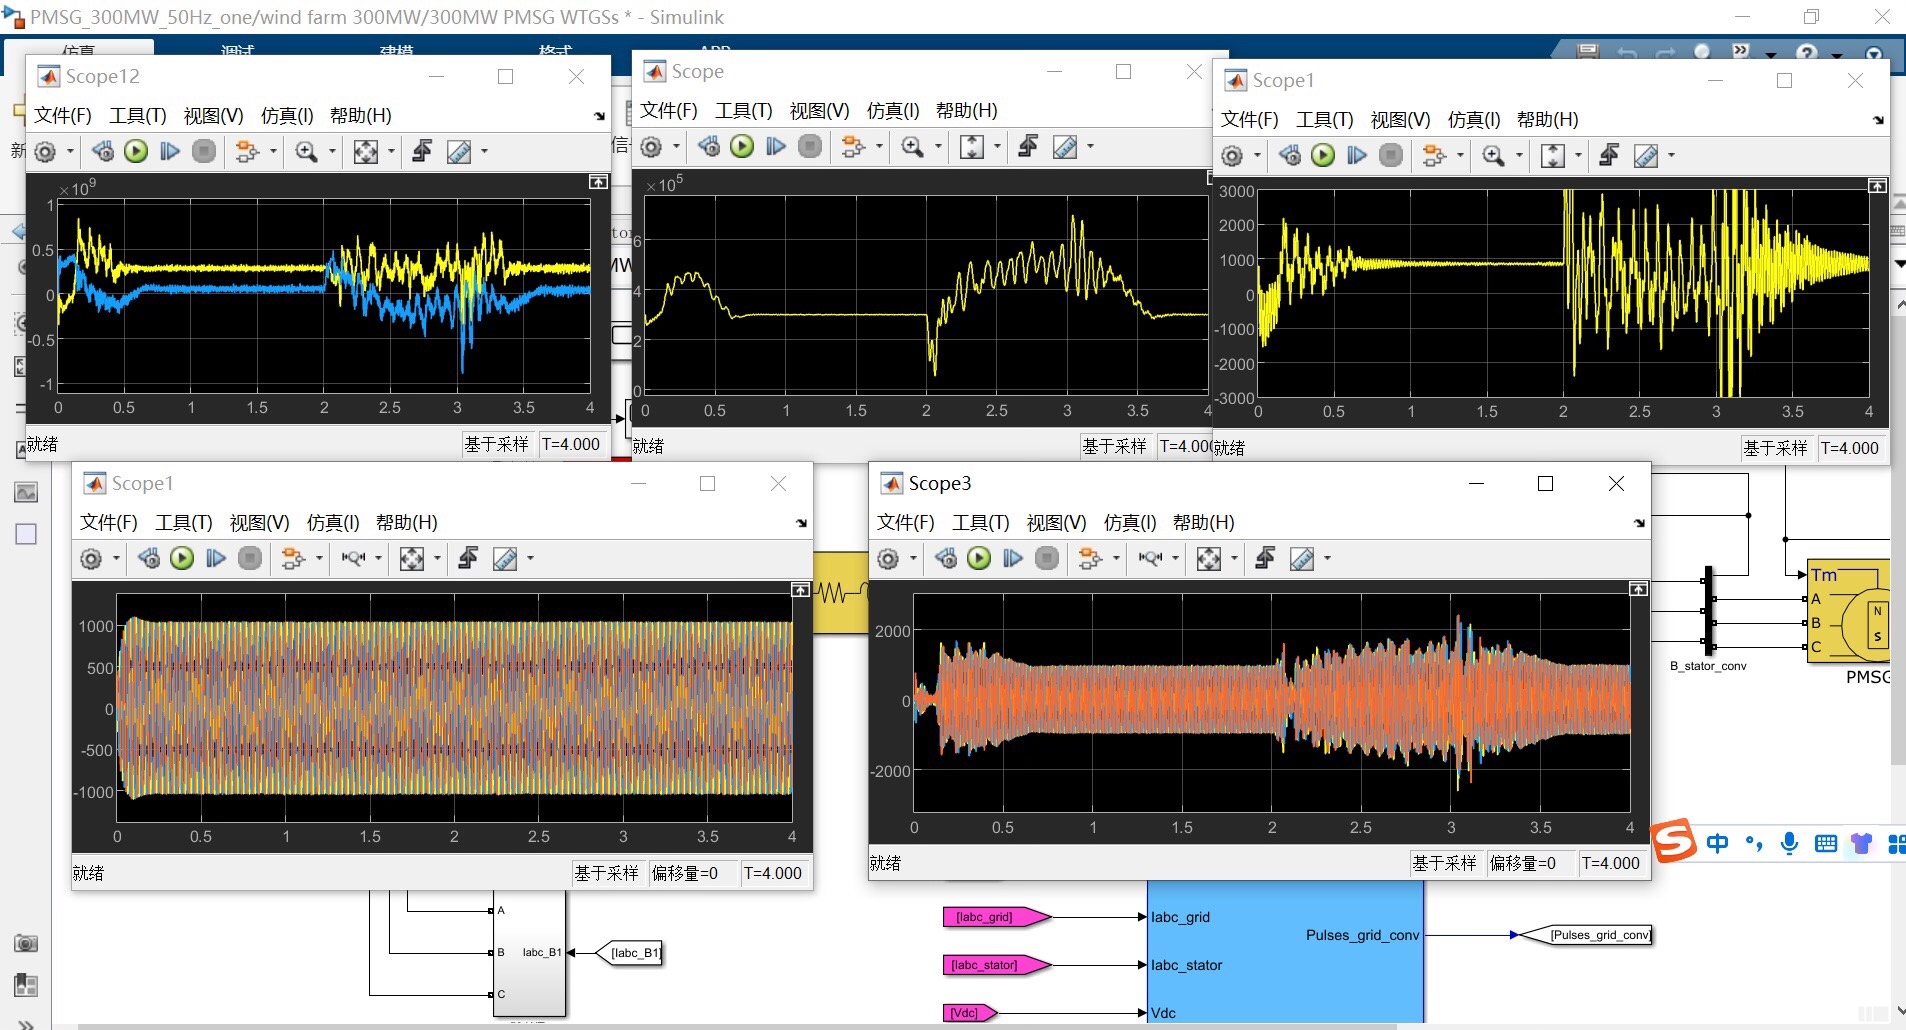Click microphone icon in IME toolbar

(x=1790, y=843)
